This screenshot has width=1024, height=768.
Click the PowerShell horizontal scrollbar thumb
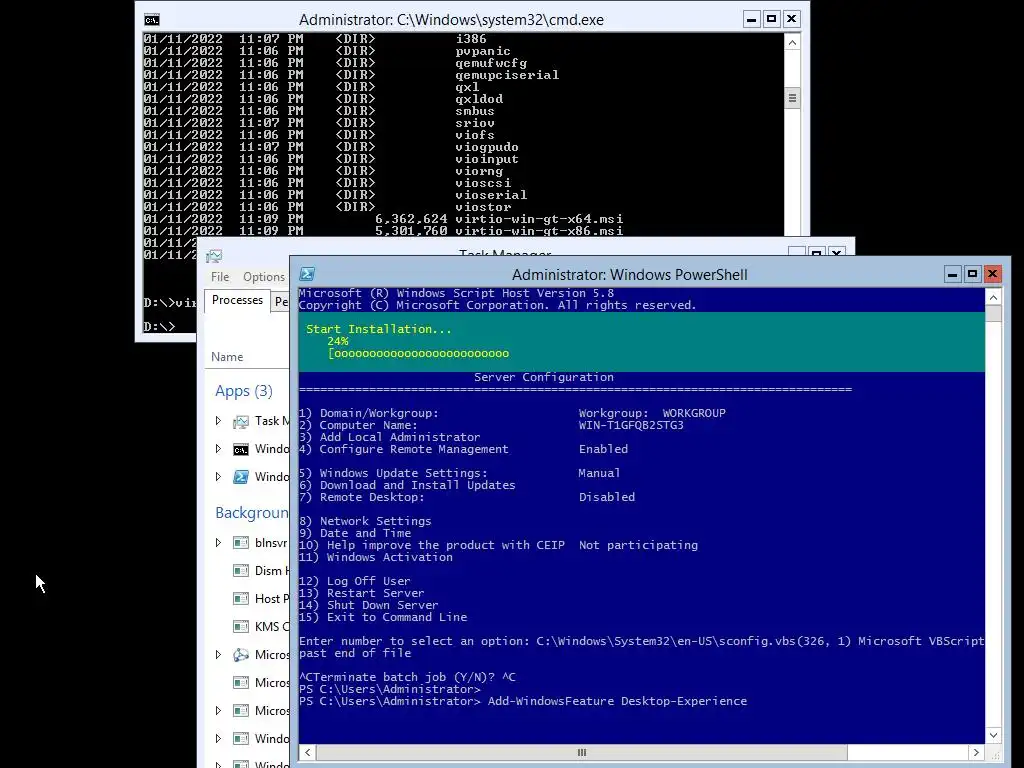coord(582,752)
